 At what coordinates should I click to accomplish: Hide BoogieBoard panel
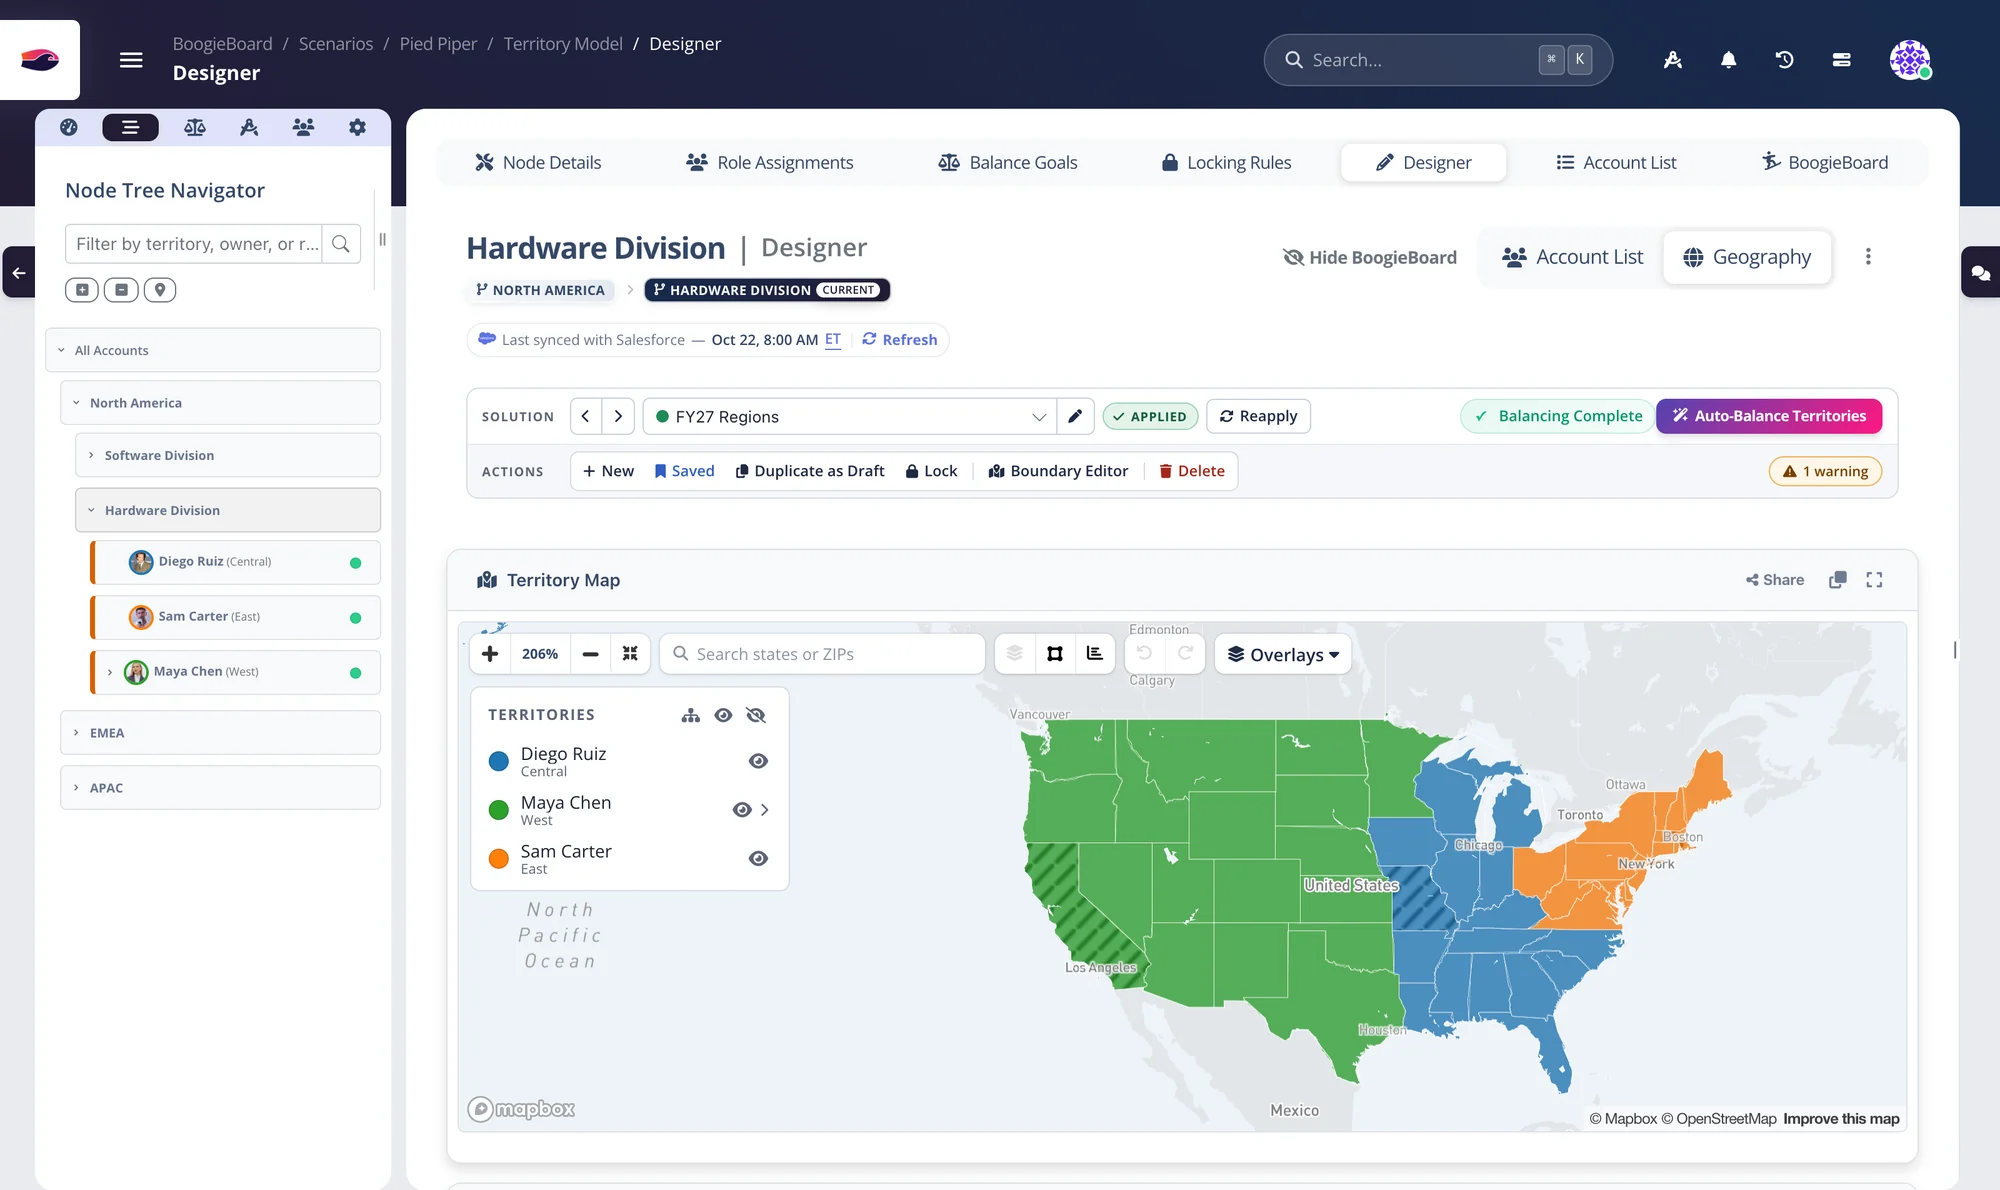[x=1369, y=257]
